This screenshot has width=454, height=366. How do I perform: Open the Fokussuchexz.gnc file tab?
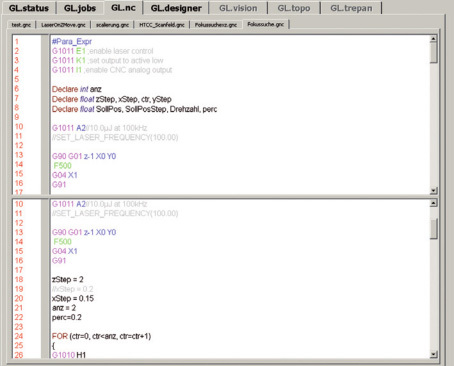coord(216,25)
